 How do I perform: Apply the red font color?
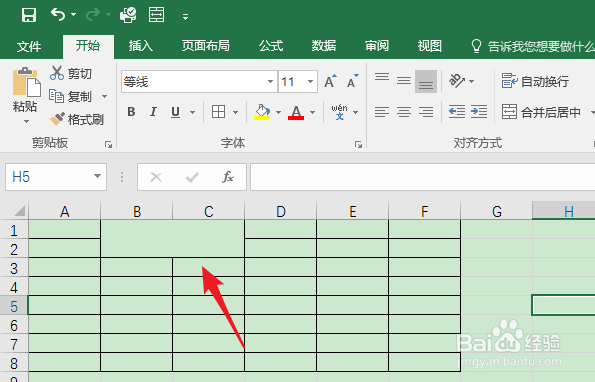296,112
